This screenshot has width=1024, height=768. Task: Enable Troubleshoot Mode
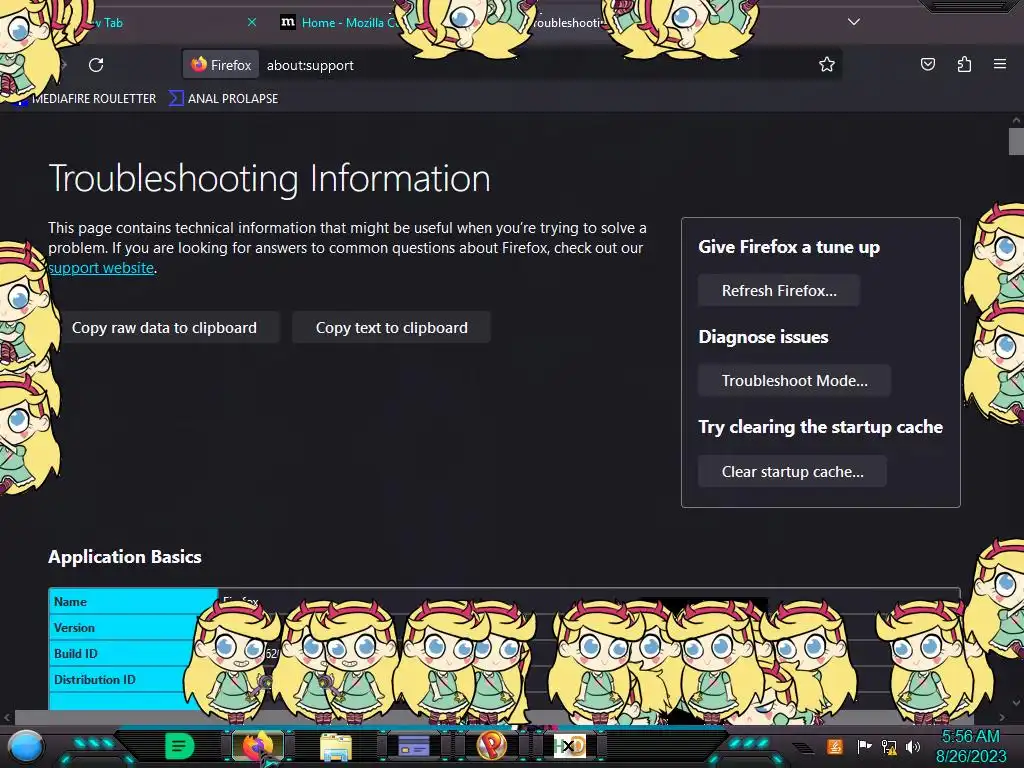pos(794,381)
